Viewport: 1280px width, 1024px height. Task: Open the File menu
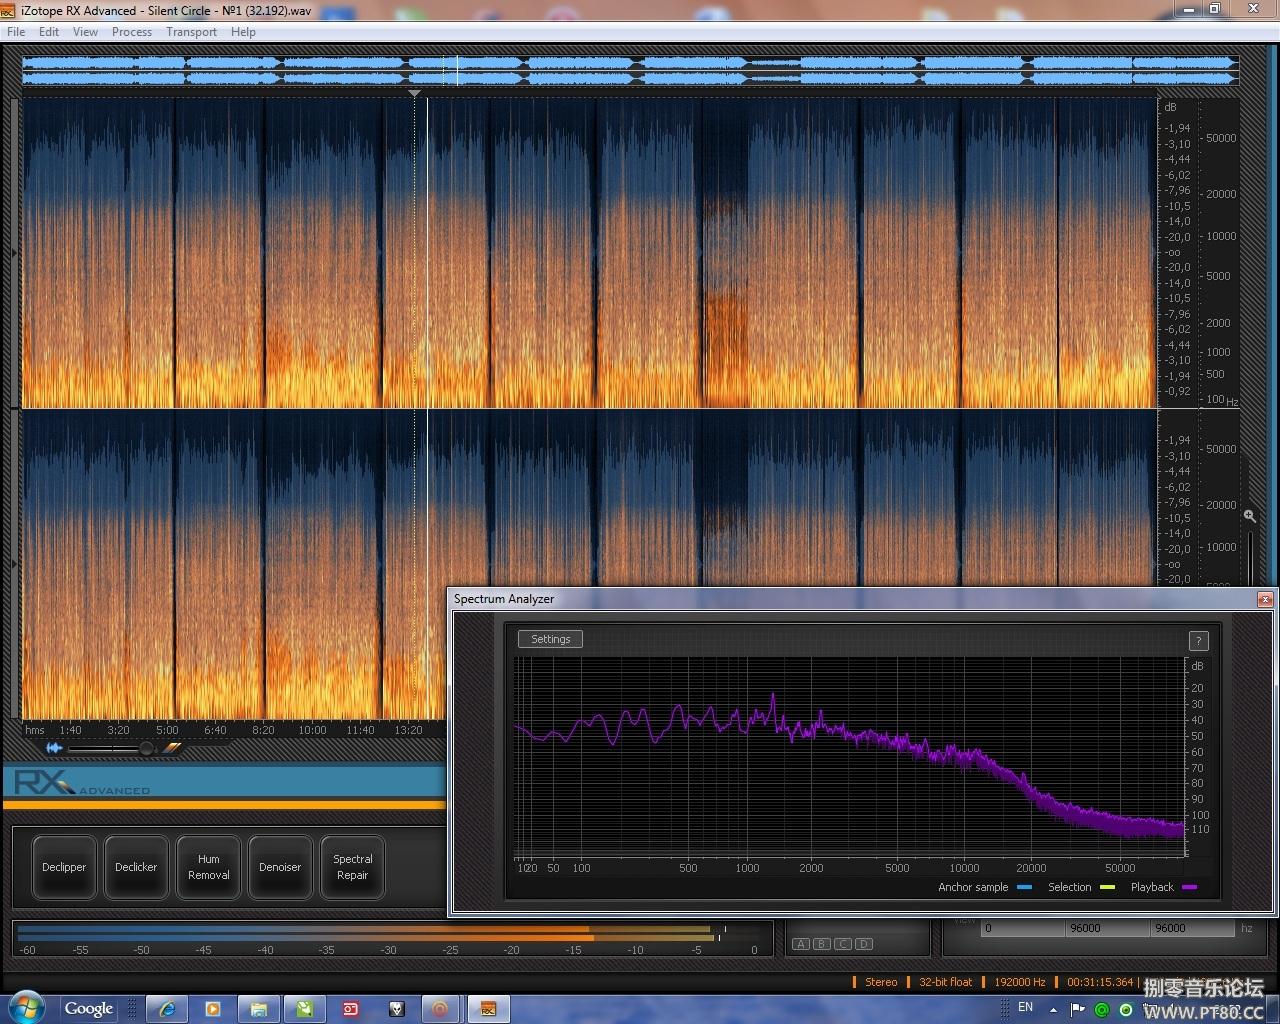point(16,32)
